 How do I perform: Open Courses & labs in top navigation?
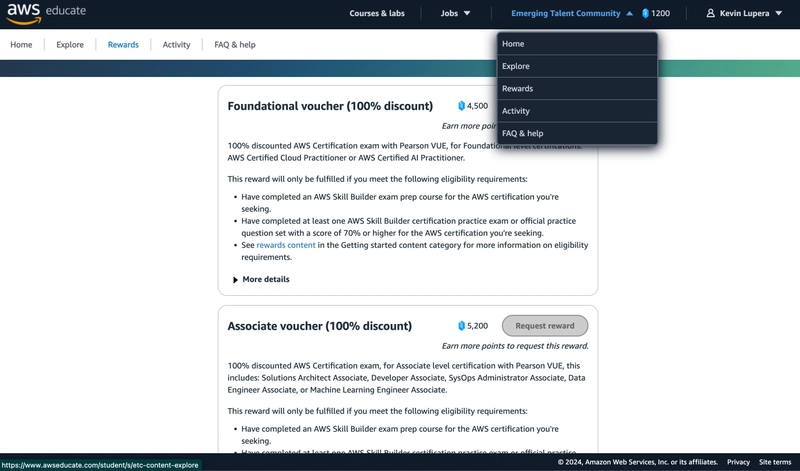click(x=377, y=13)
